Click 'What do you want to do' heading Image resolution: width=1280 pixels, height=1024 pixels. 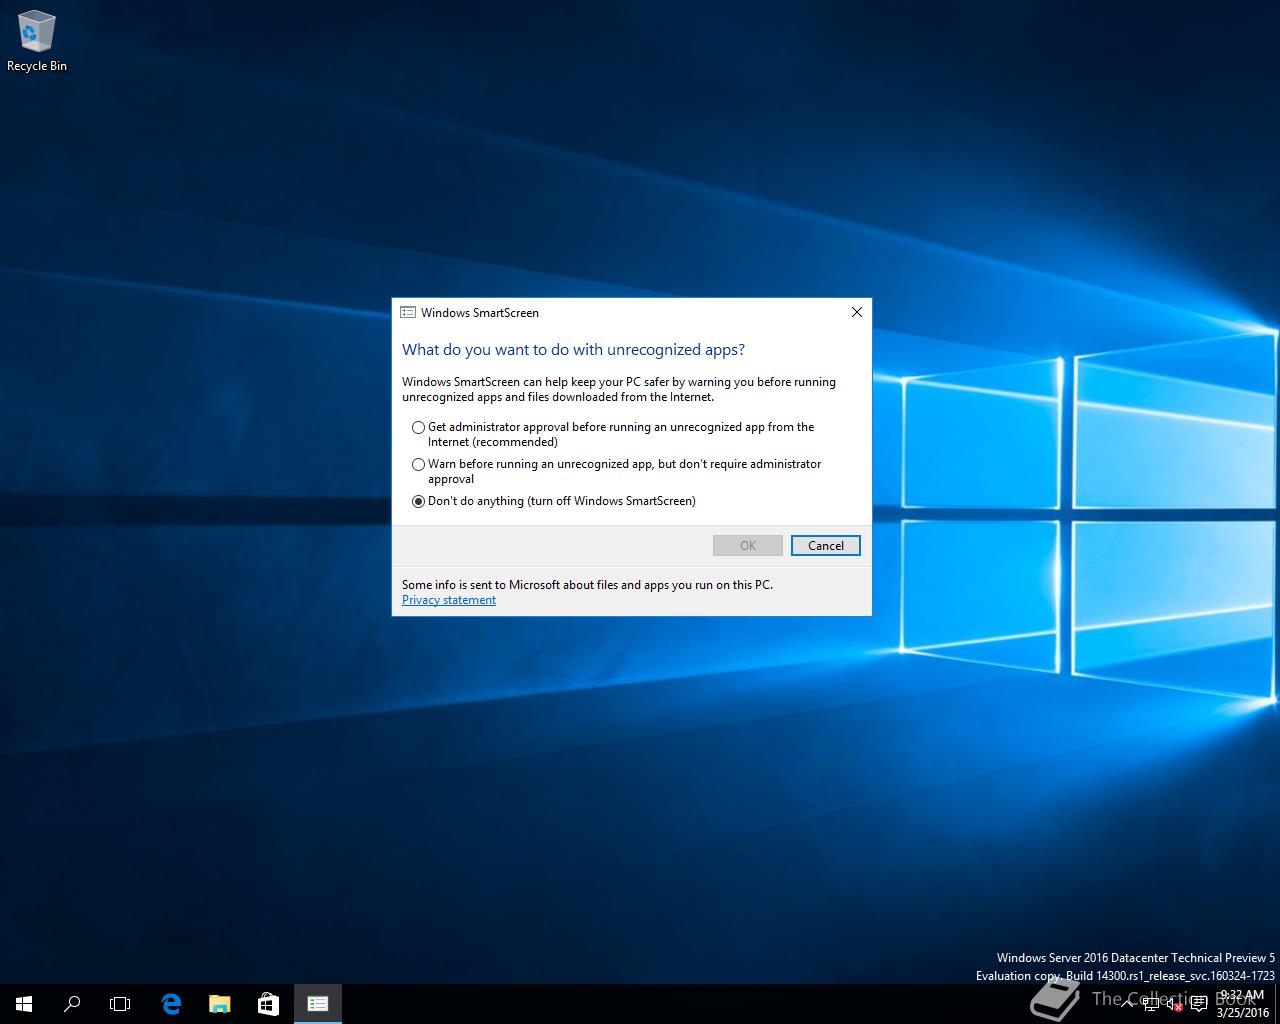point(573,350)
